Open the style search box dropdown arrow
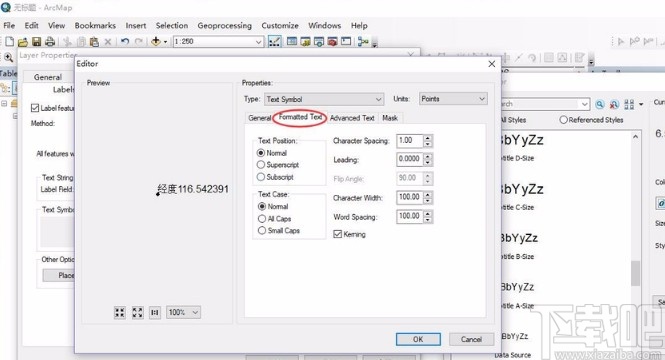This screenshot has width=665, height=360. [585, 104]
